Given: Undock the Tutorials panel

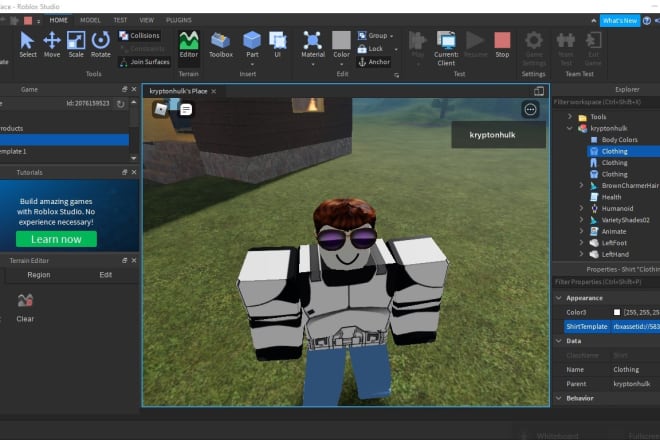Looking at the screenshot, I should (125, 172).
